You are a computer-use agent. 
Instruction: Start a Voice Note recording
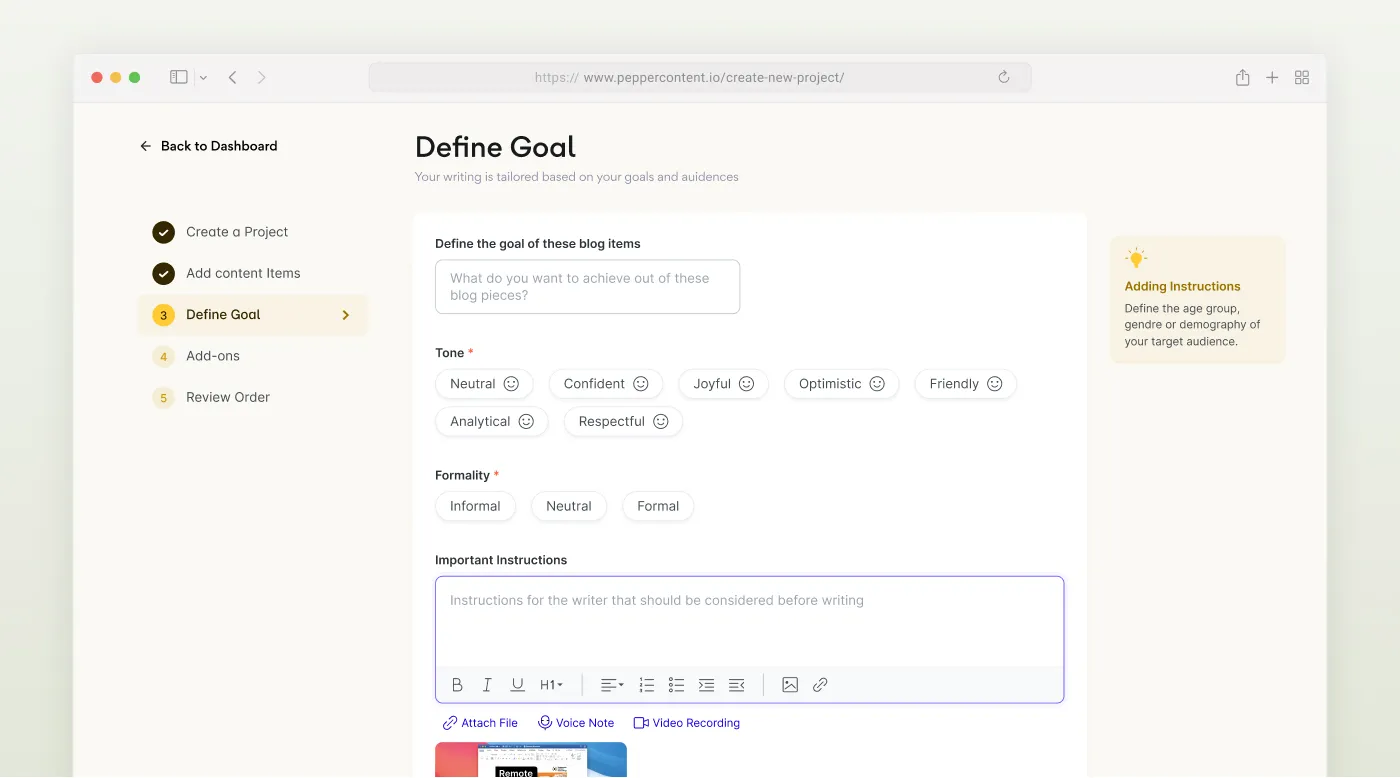point(576,723)
